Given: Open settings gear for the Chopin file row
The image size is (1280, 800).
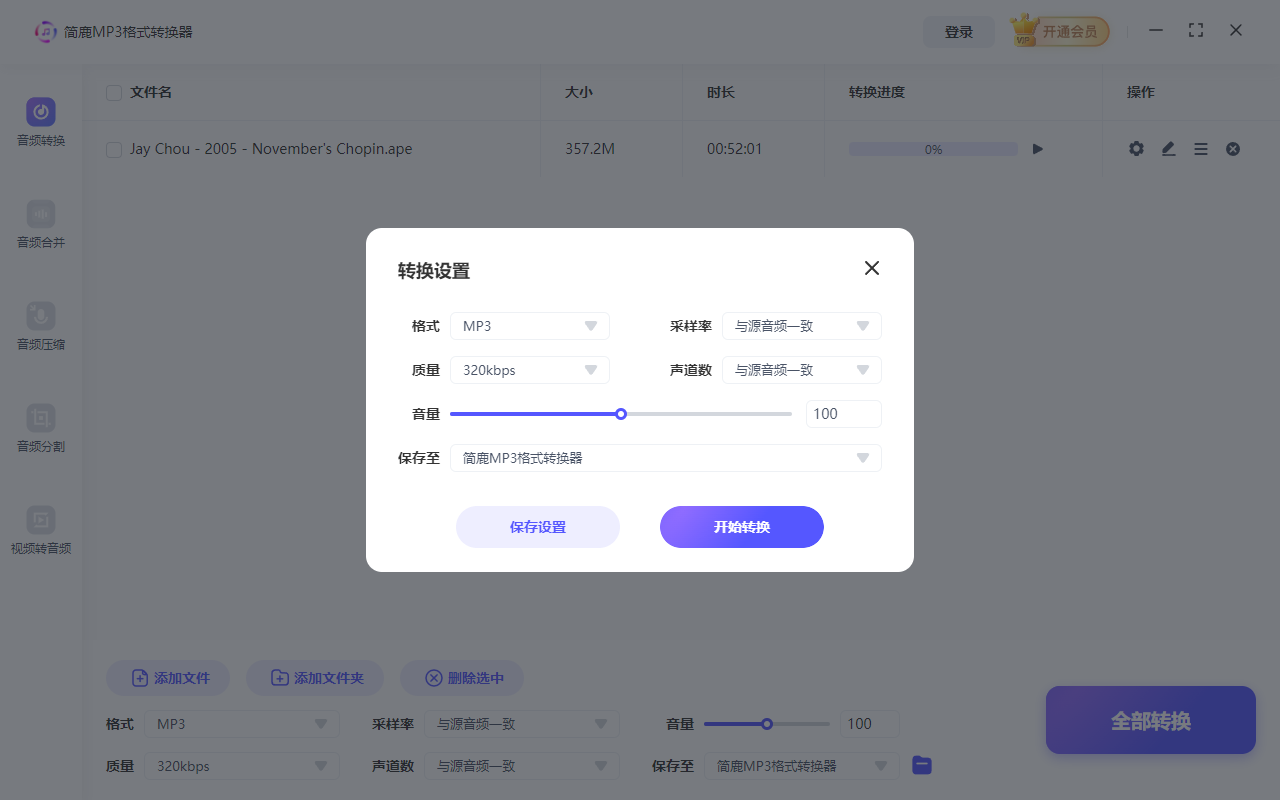Looking at the screenshot, I should pyautogui.click(x=1136, y=148).
